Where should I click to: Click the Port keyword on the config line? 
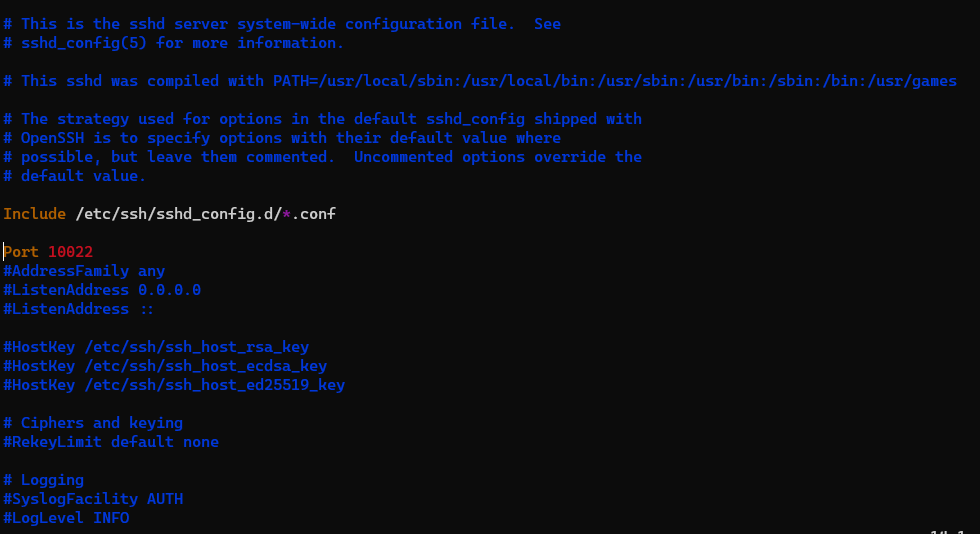coord(21,252)
